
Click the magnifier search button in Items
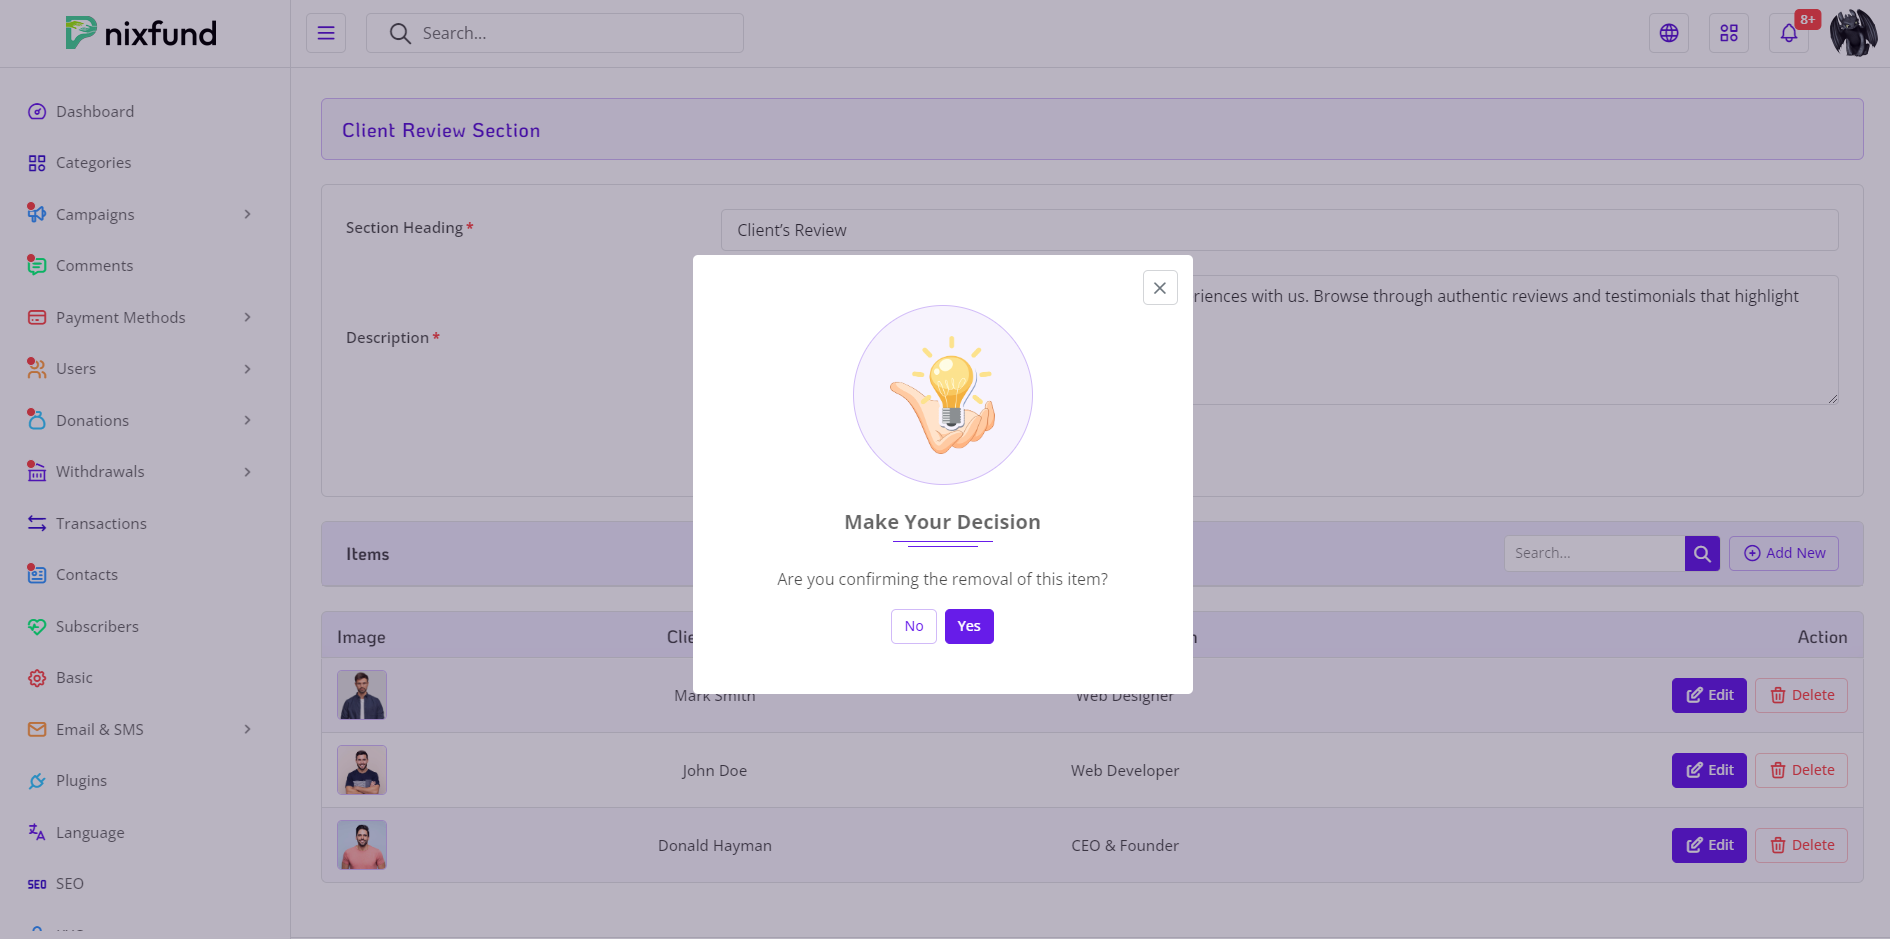point(1702,554)
